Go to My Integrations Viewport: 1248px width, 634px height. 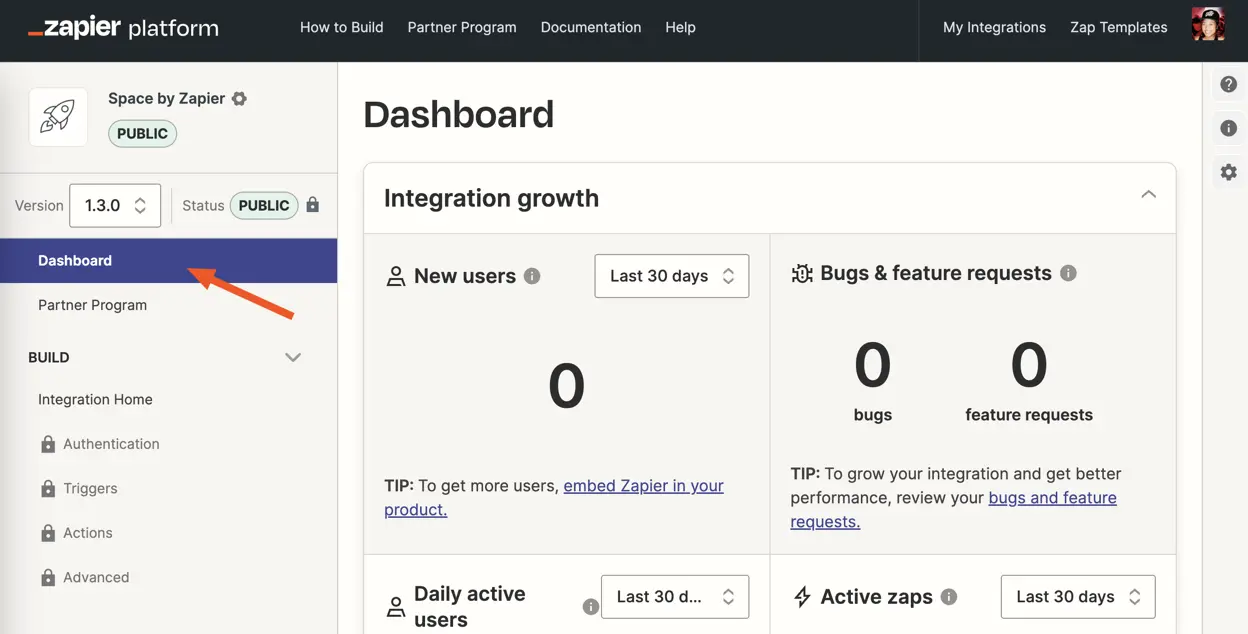click(x=994, y=27)
